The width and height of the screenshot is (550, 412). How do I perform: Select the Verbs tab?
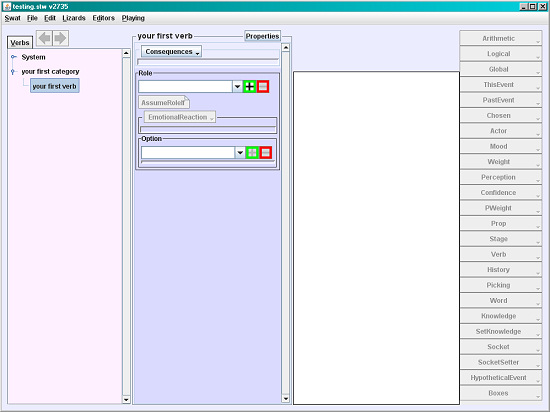[x=20, y=42]
